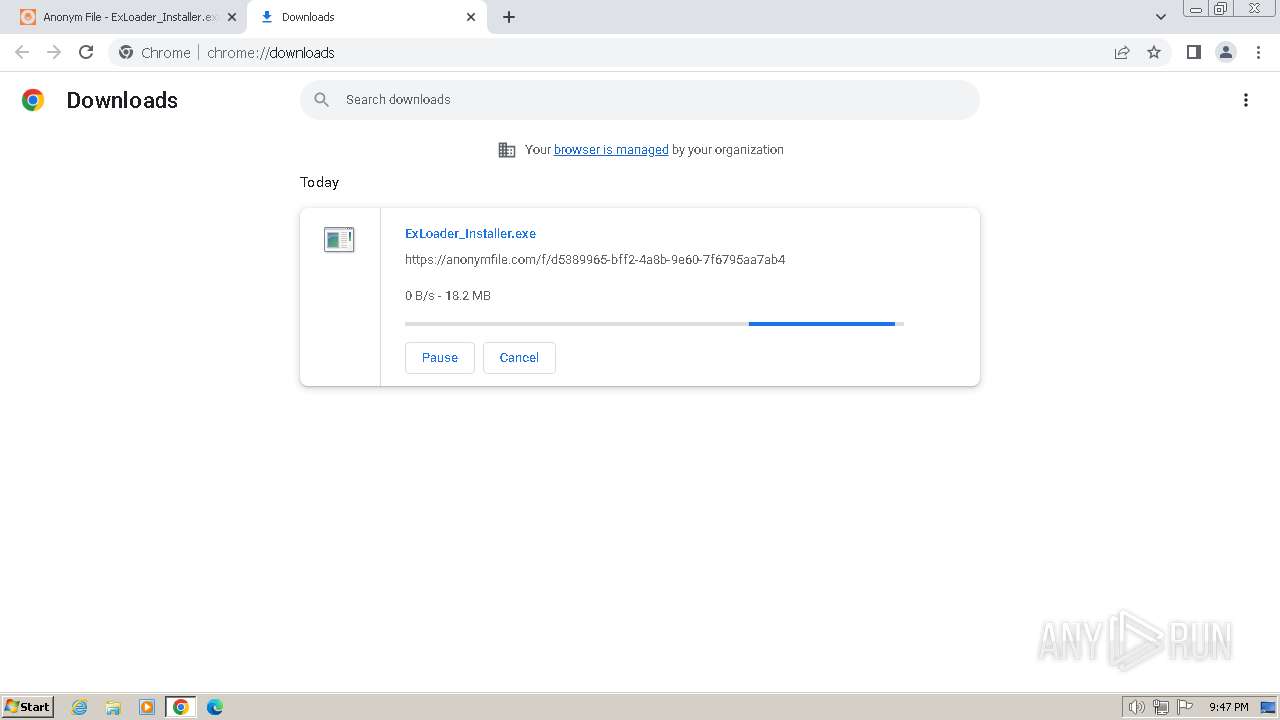1280x720 pixels.
Task: Click the Search downloads field
Action: (x=640, y=100)
